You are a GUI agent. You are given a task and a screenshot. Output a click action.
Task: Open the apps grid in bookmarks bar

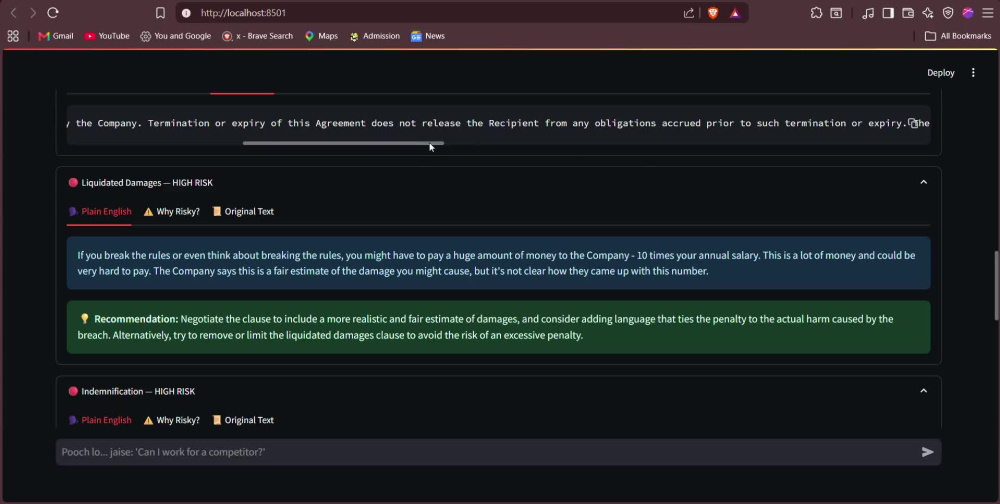pyautogui.click(x=13, y=36)
